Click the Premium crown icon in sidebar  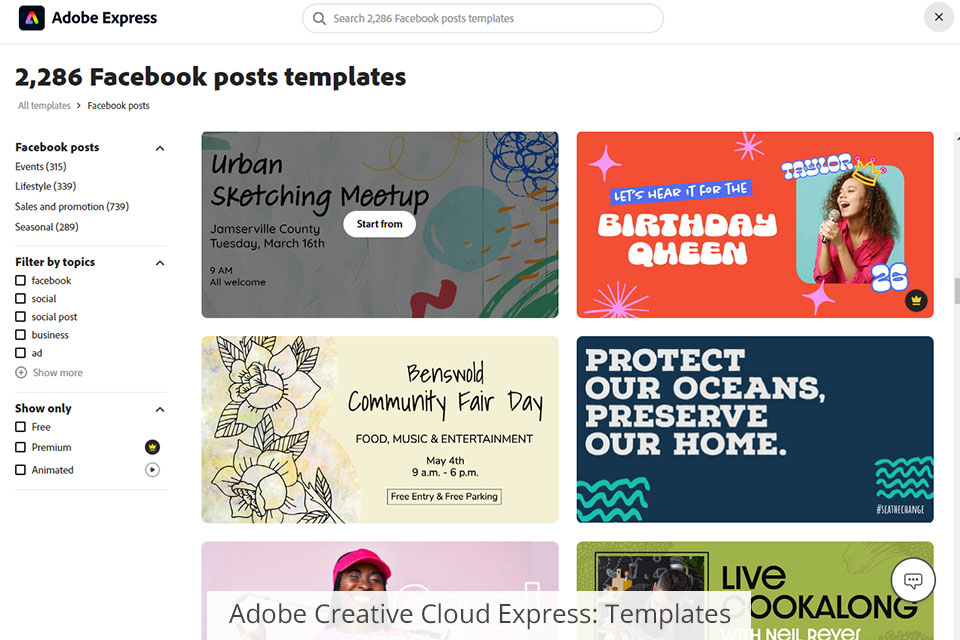click(152, 447)
